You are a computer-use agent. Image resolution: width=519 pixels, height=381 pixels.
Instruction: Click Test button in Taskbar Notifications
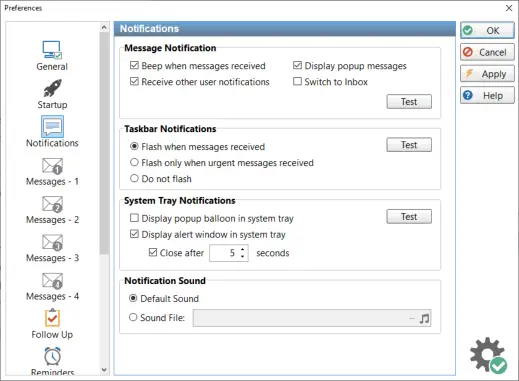pos(409,145)
